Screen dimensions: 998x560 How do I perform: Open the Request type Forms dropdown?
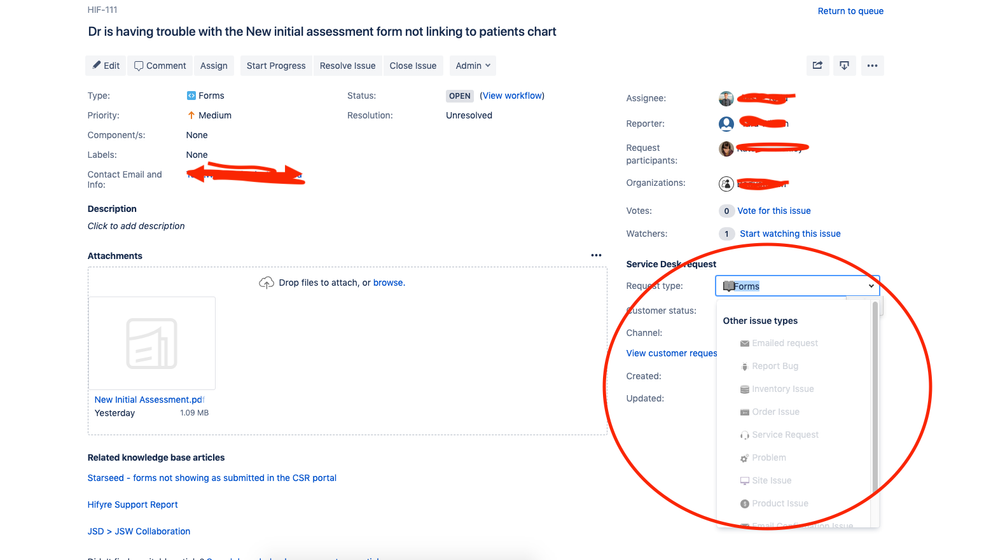(798, 286)
